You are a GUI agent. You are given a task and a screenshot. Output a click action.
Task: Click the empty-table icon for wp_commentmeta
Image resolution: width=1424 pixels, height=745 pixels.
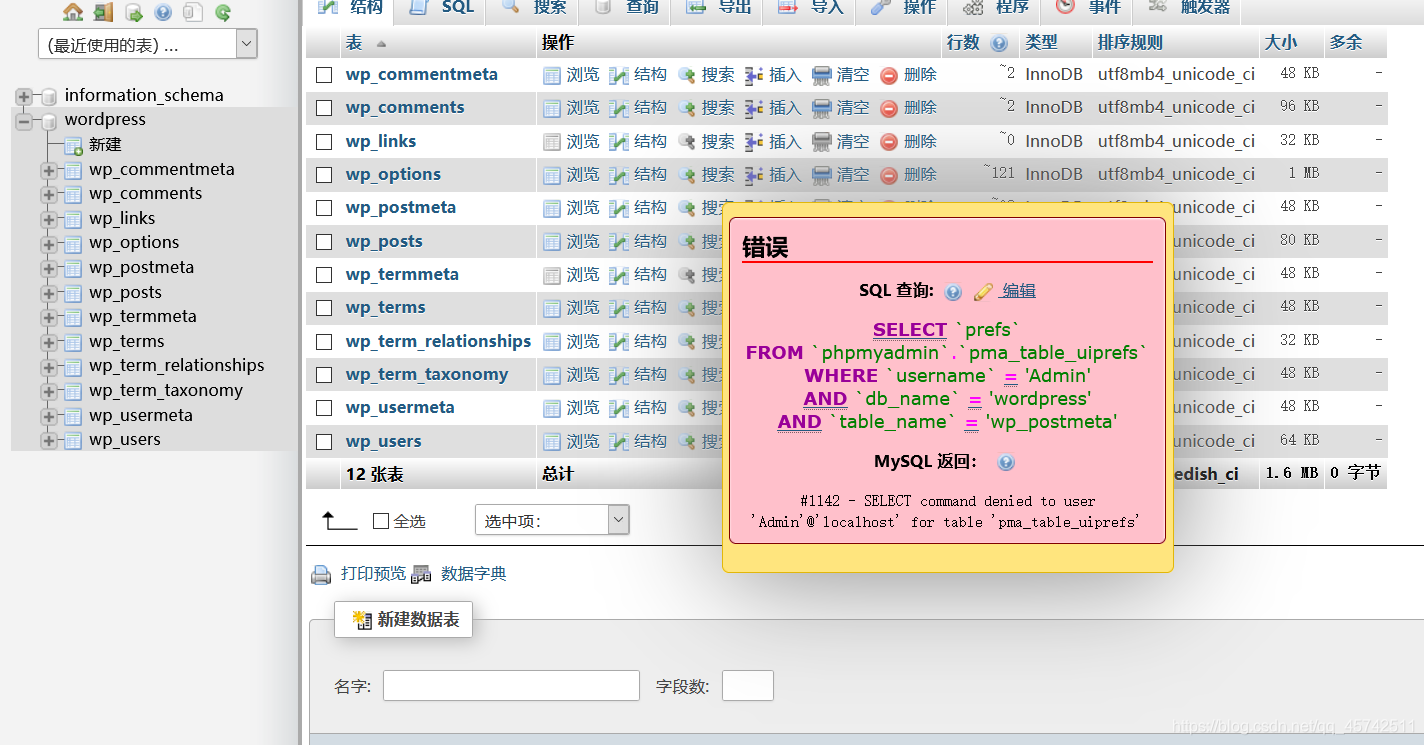coord(822,75)
